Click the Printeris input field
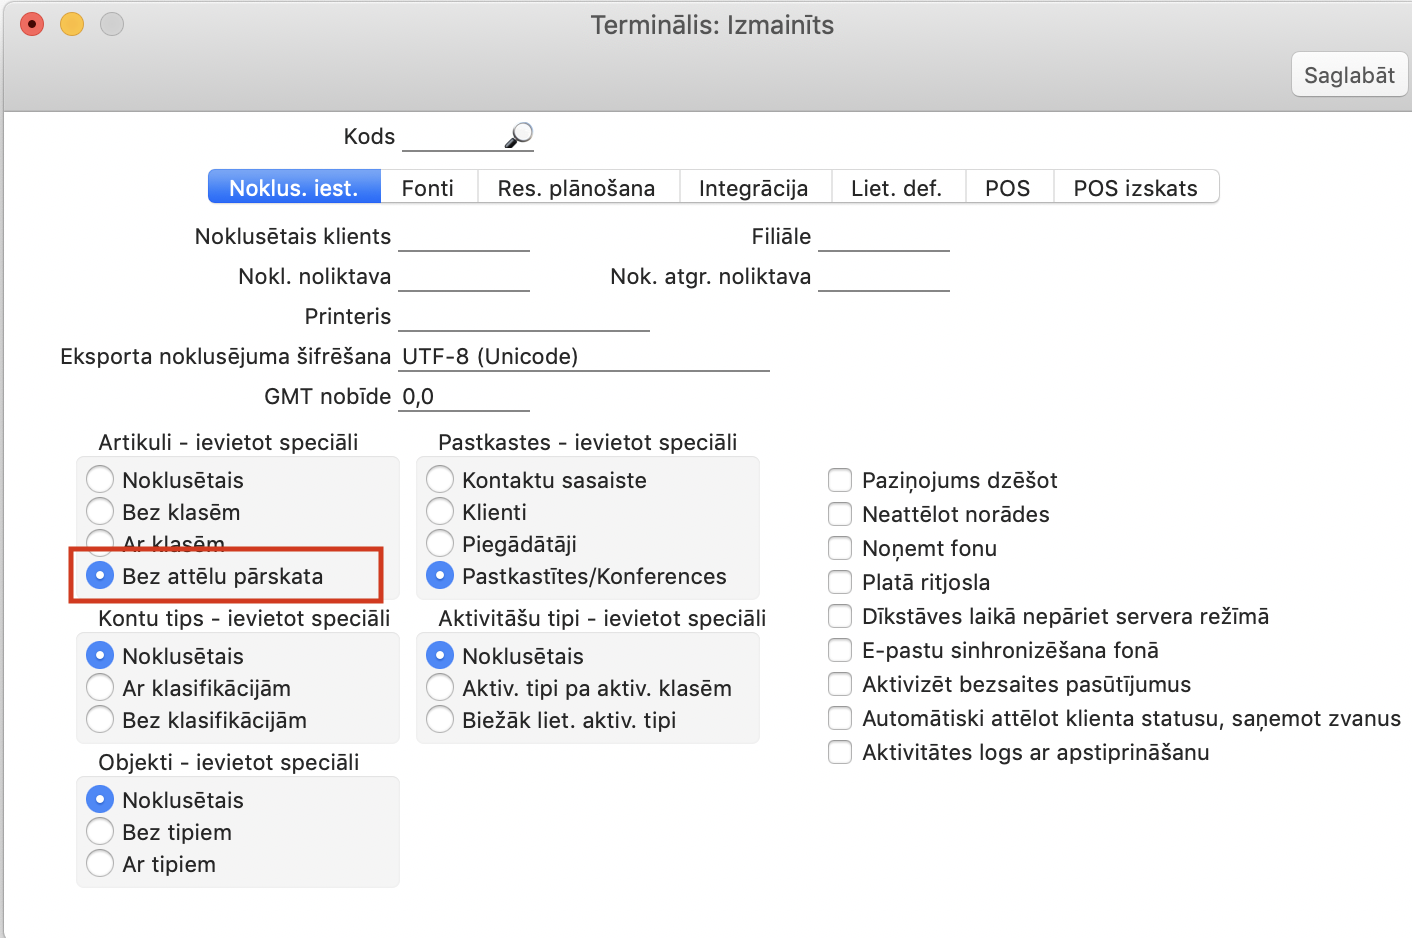The height and width of the screenshot is (938, 1412). pos(524,317)
